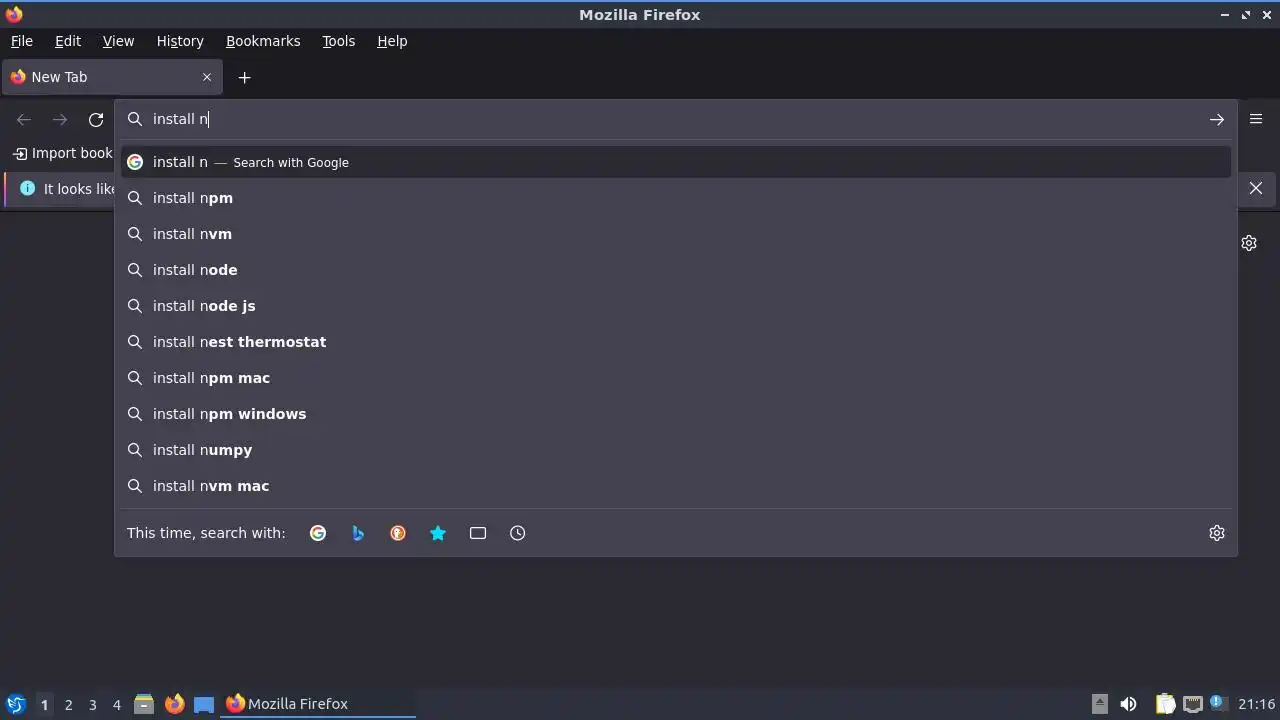This screenshot has width=1280, height=720.
Task: Launch Firefox from panel quick launcher
Action: point(174,704)
